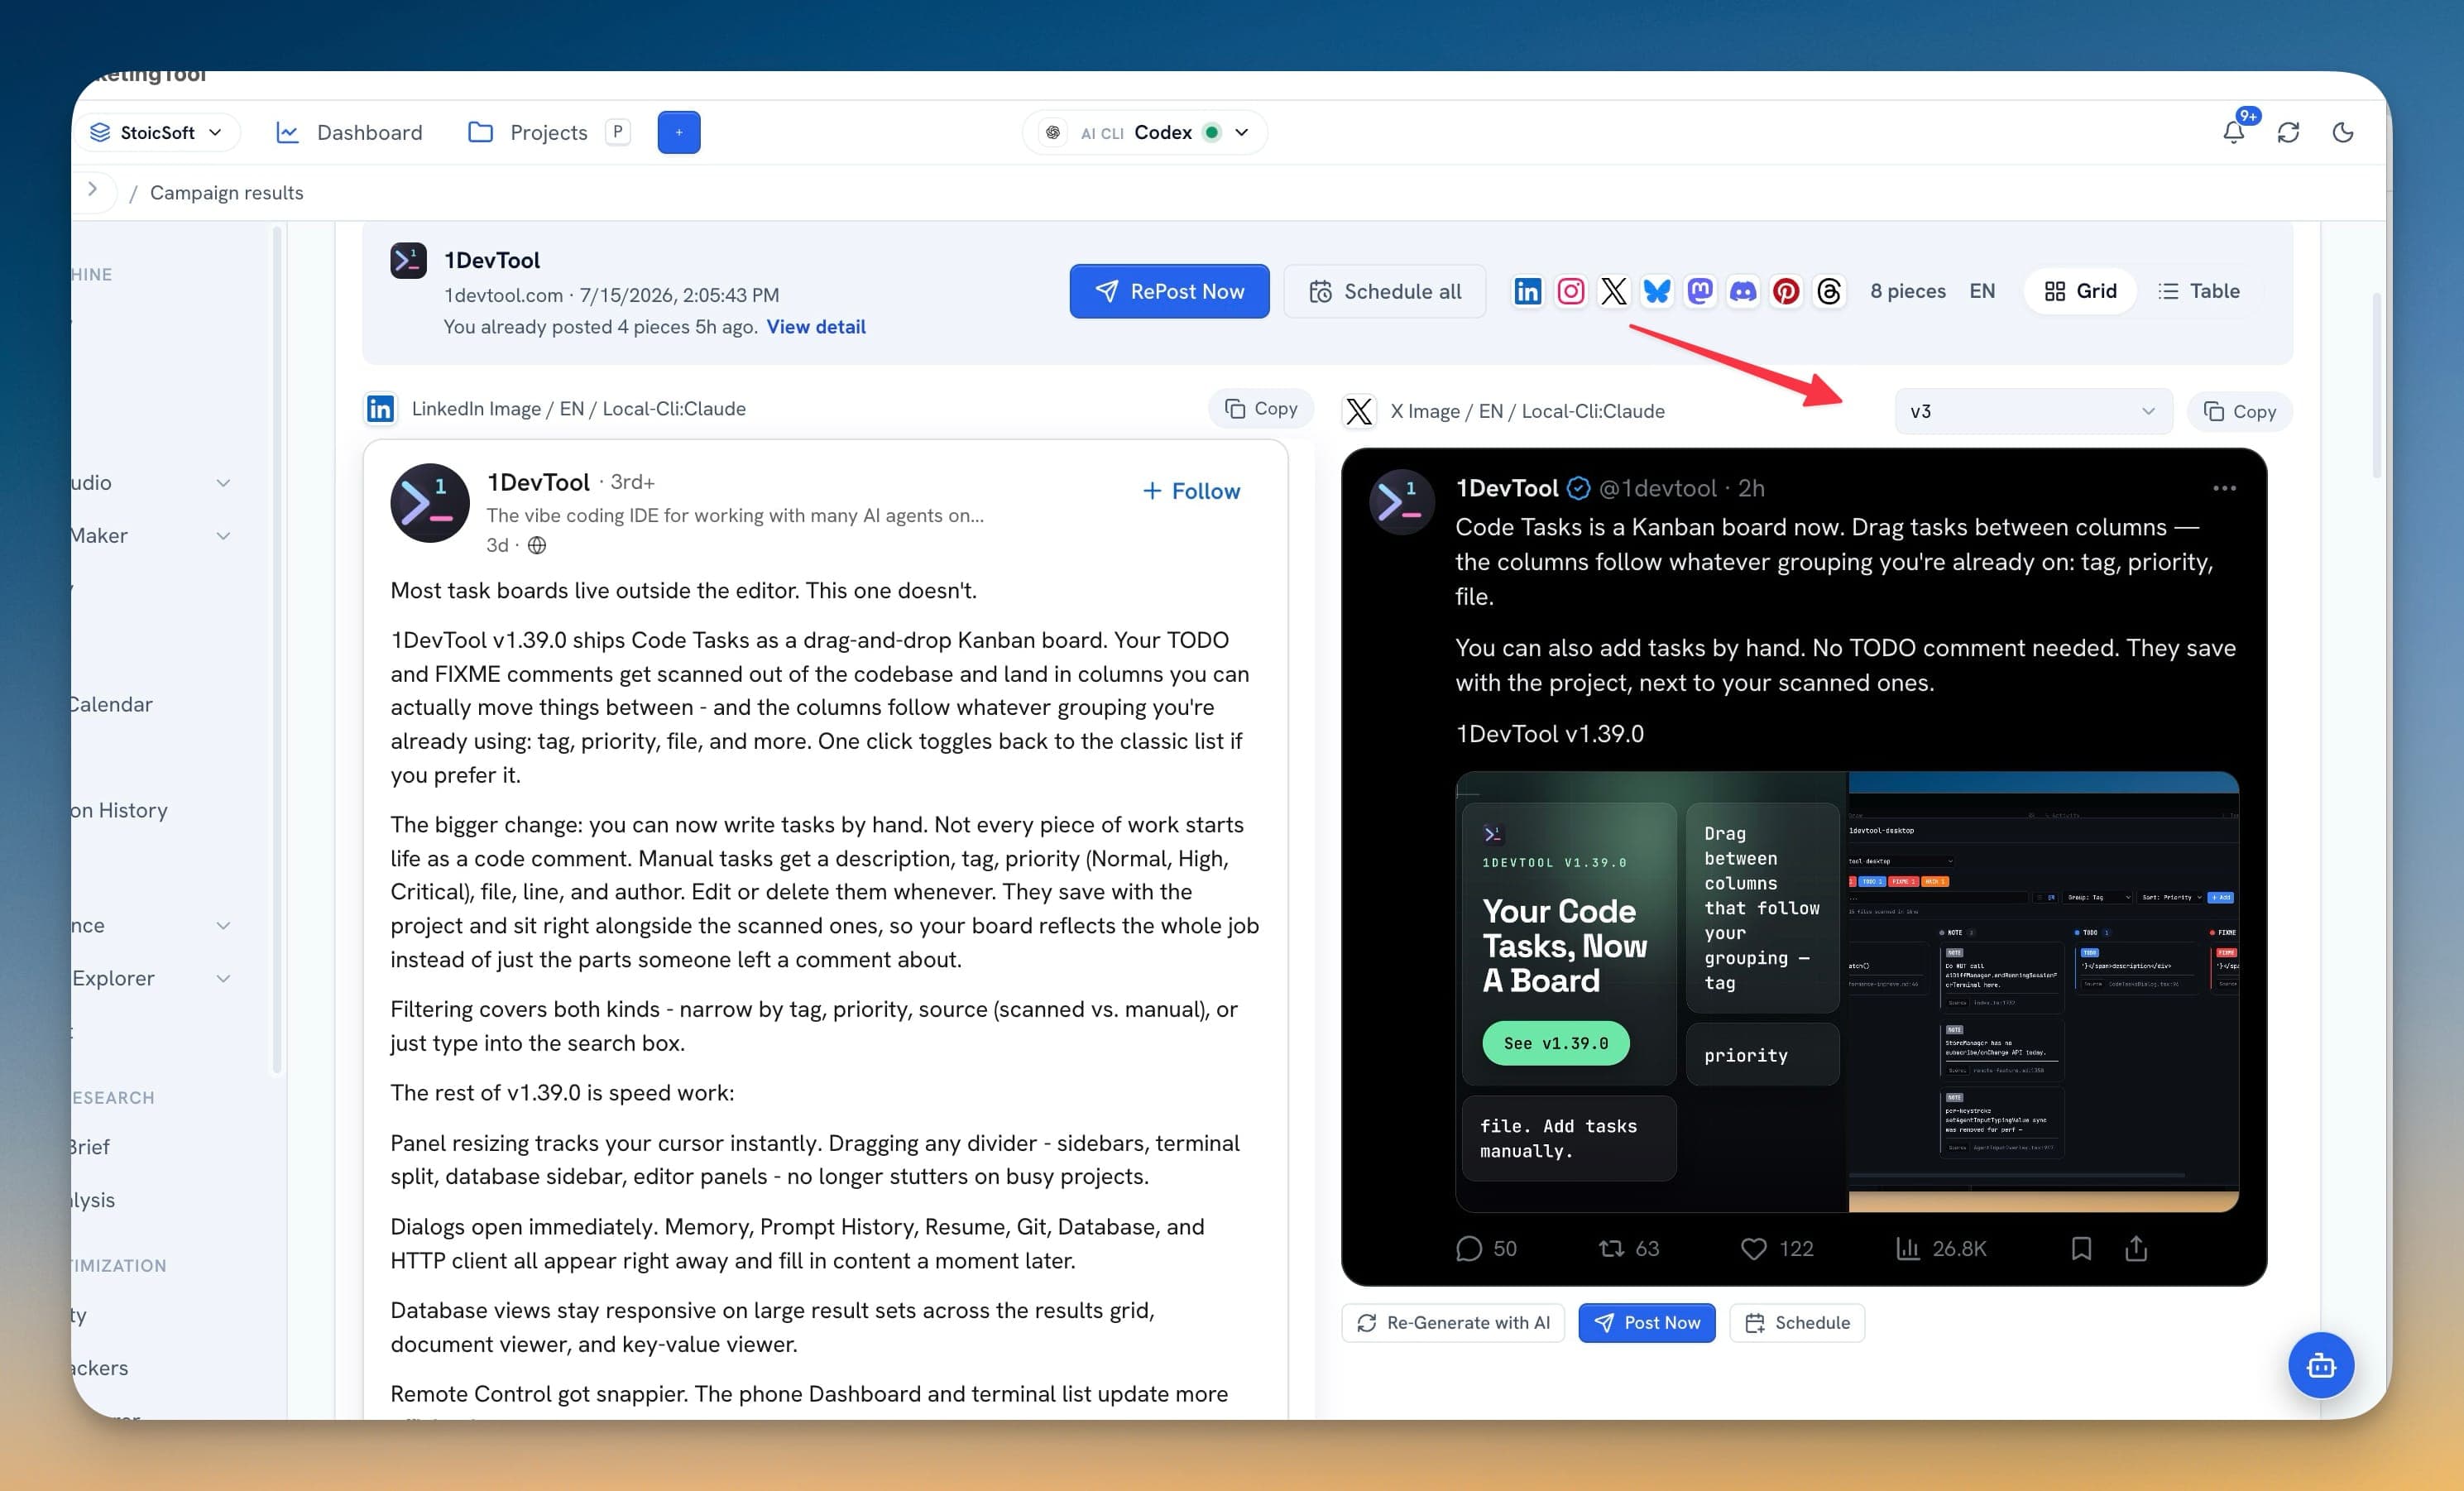The width and height of the screenshot is (2464, 1491).
Task: Open notifications bell with 9+ badge
Action: click(x=2233, y=131)
